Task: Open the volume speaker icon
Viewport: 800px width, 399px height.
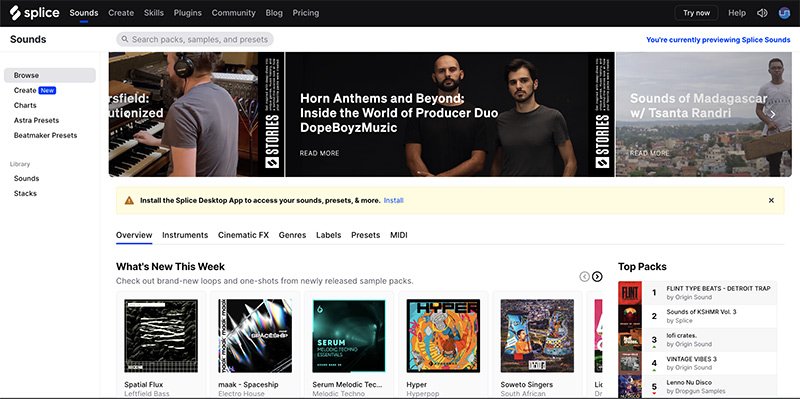Action: click(762, 13)
